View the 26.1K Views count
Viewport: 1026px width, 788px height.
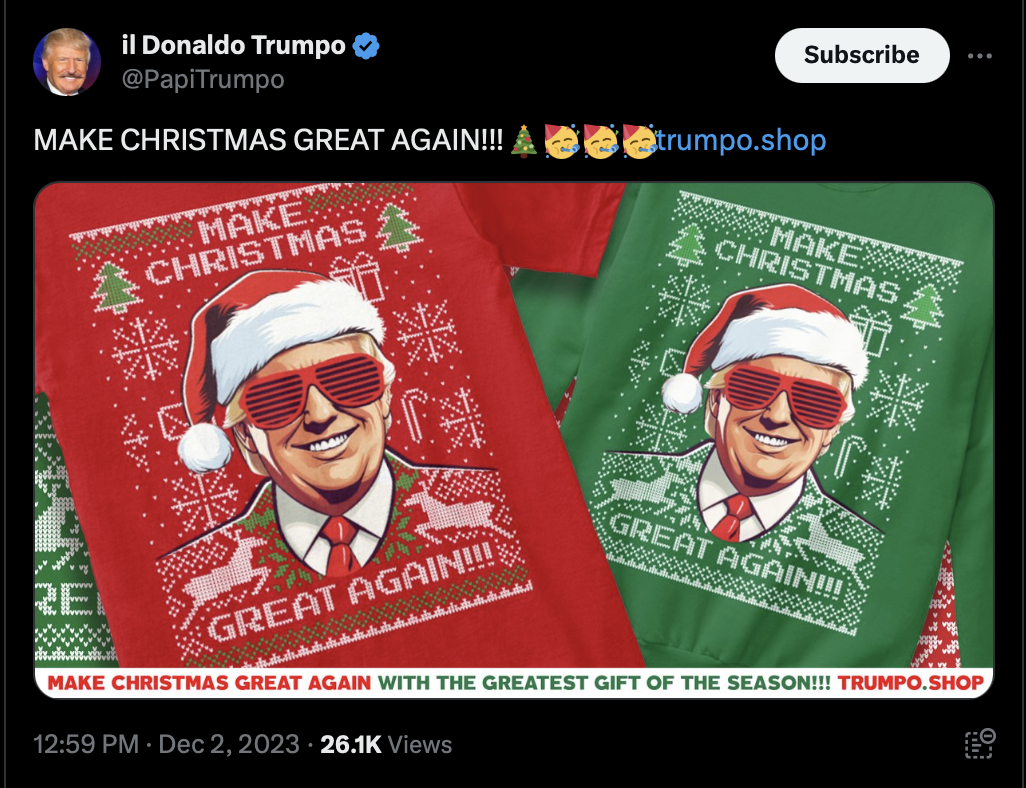[x=386, y=744]
